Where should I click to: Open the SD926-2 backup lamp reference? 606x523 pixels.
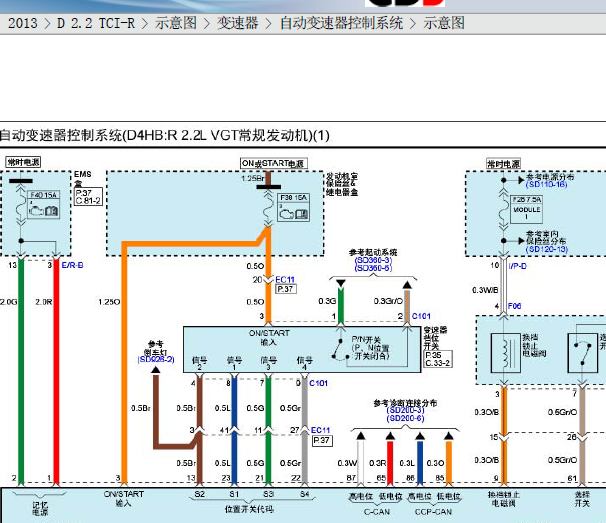tap(156, 359)
